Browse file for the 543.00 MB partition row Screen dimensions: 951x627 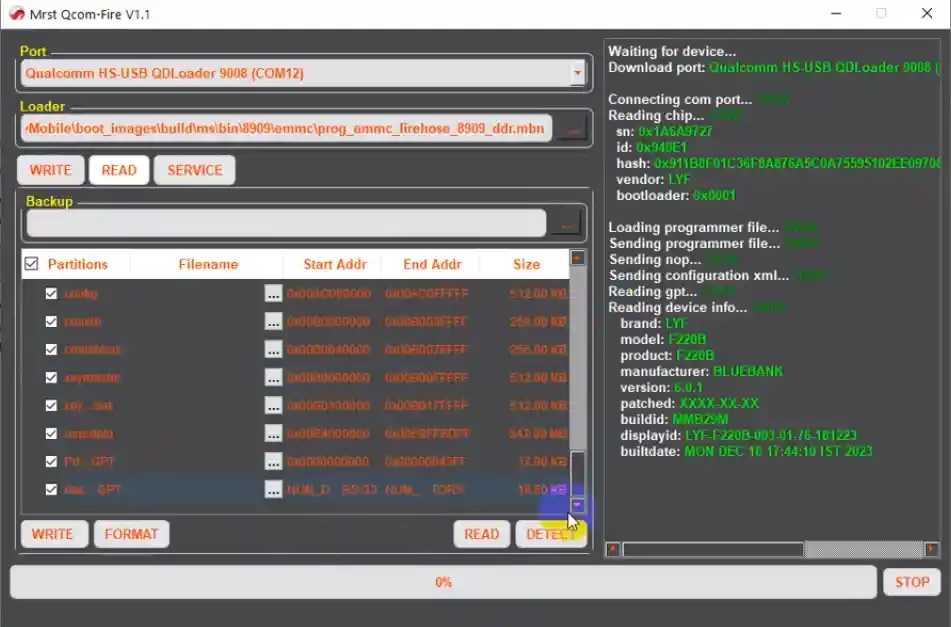click(x=273, y=434)
